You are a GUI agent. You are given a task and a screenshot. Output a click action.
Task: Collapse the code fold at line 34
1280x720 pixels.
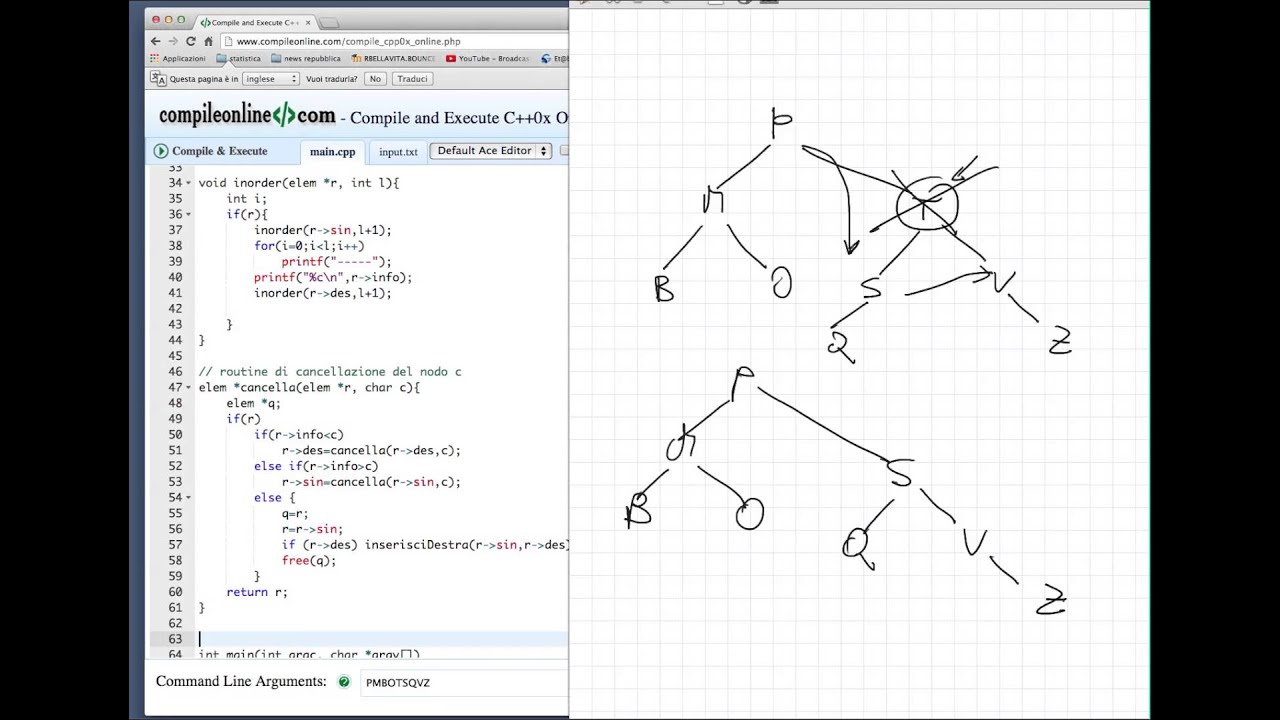pyautogui.click(x=189, y=184)
